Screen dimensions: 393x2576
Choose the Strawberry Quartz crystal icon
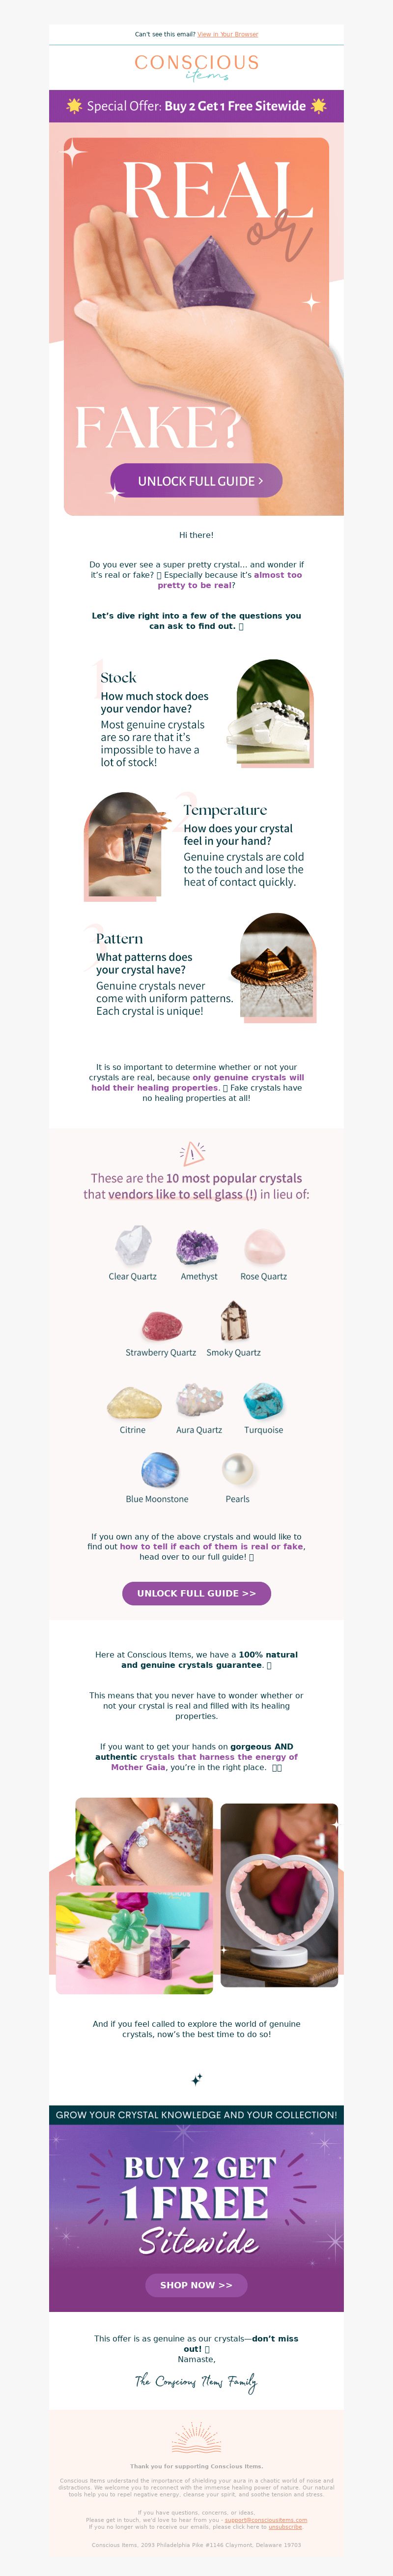(x=162, y=1326)
